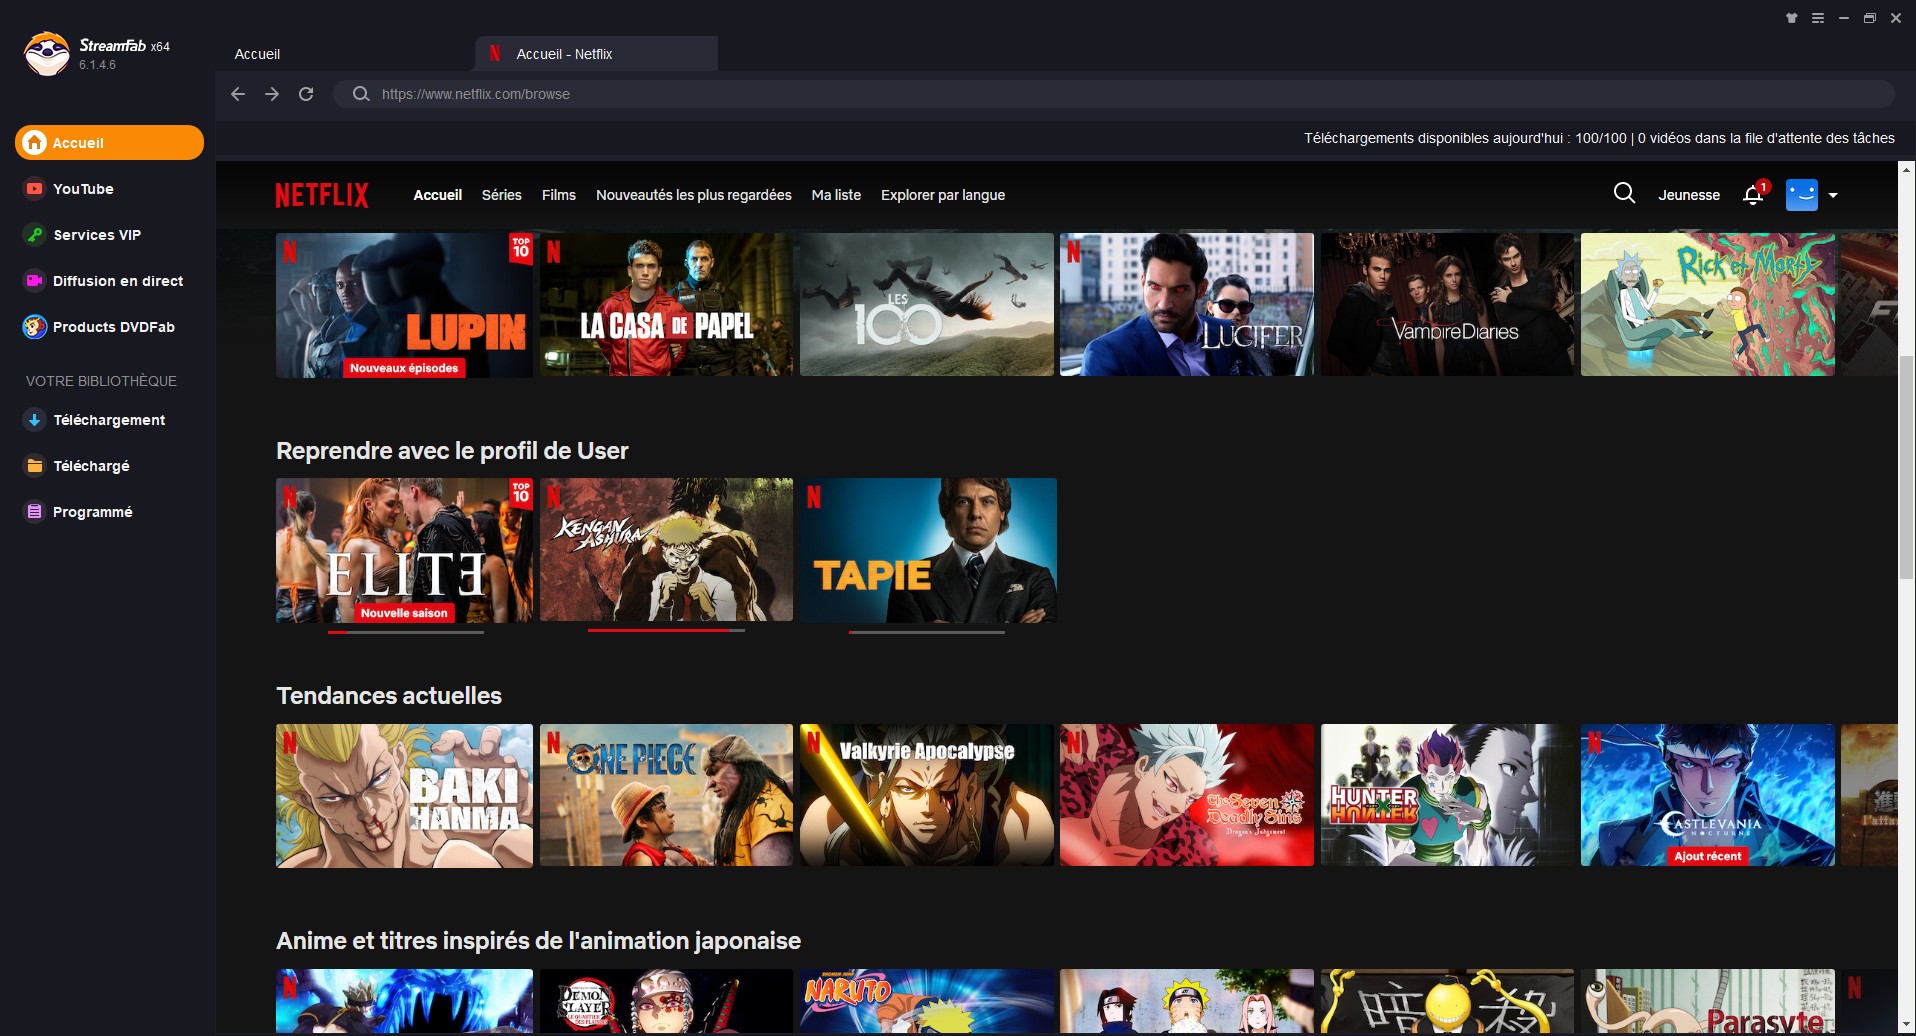Open Baki Hanma thumbnail
The height and width of the screenshot is (1036, 1916).
[x=404, y=795]
